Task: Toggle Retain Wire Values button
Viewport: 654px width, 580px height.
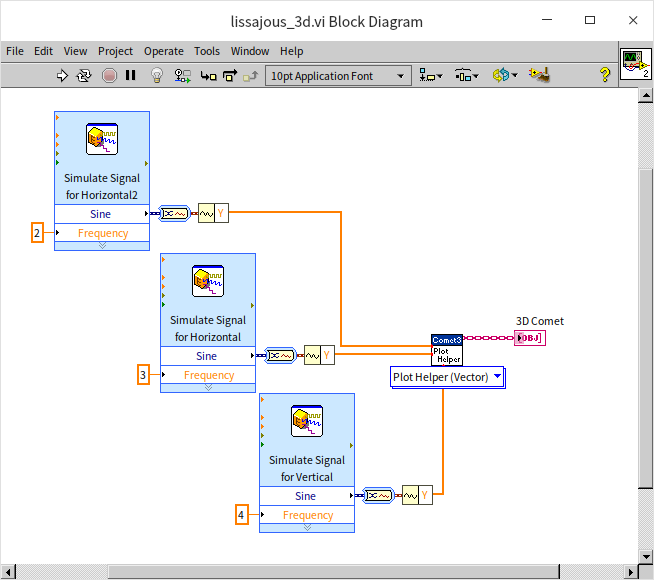Action: click(182, 75)
